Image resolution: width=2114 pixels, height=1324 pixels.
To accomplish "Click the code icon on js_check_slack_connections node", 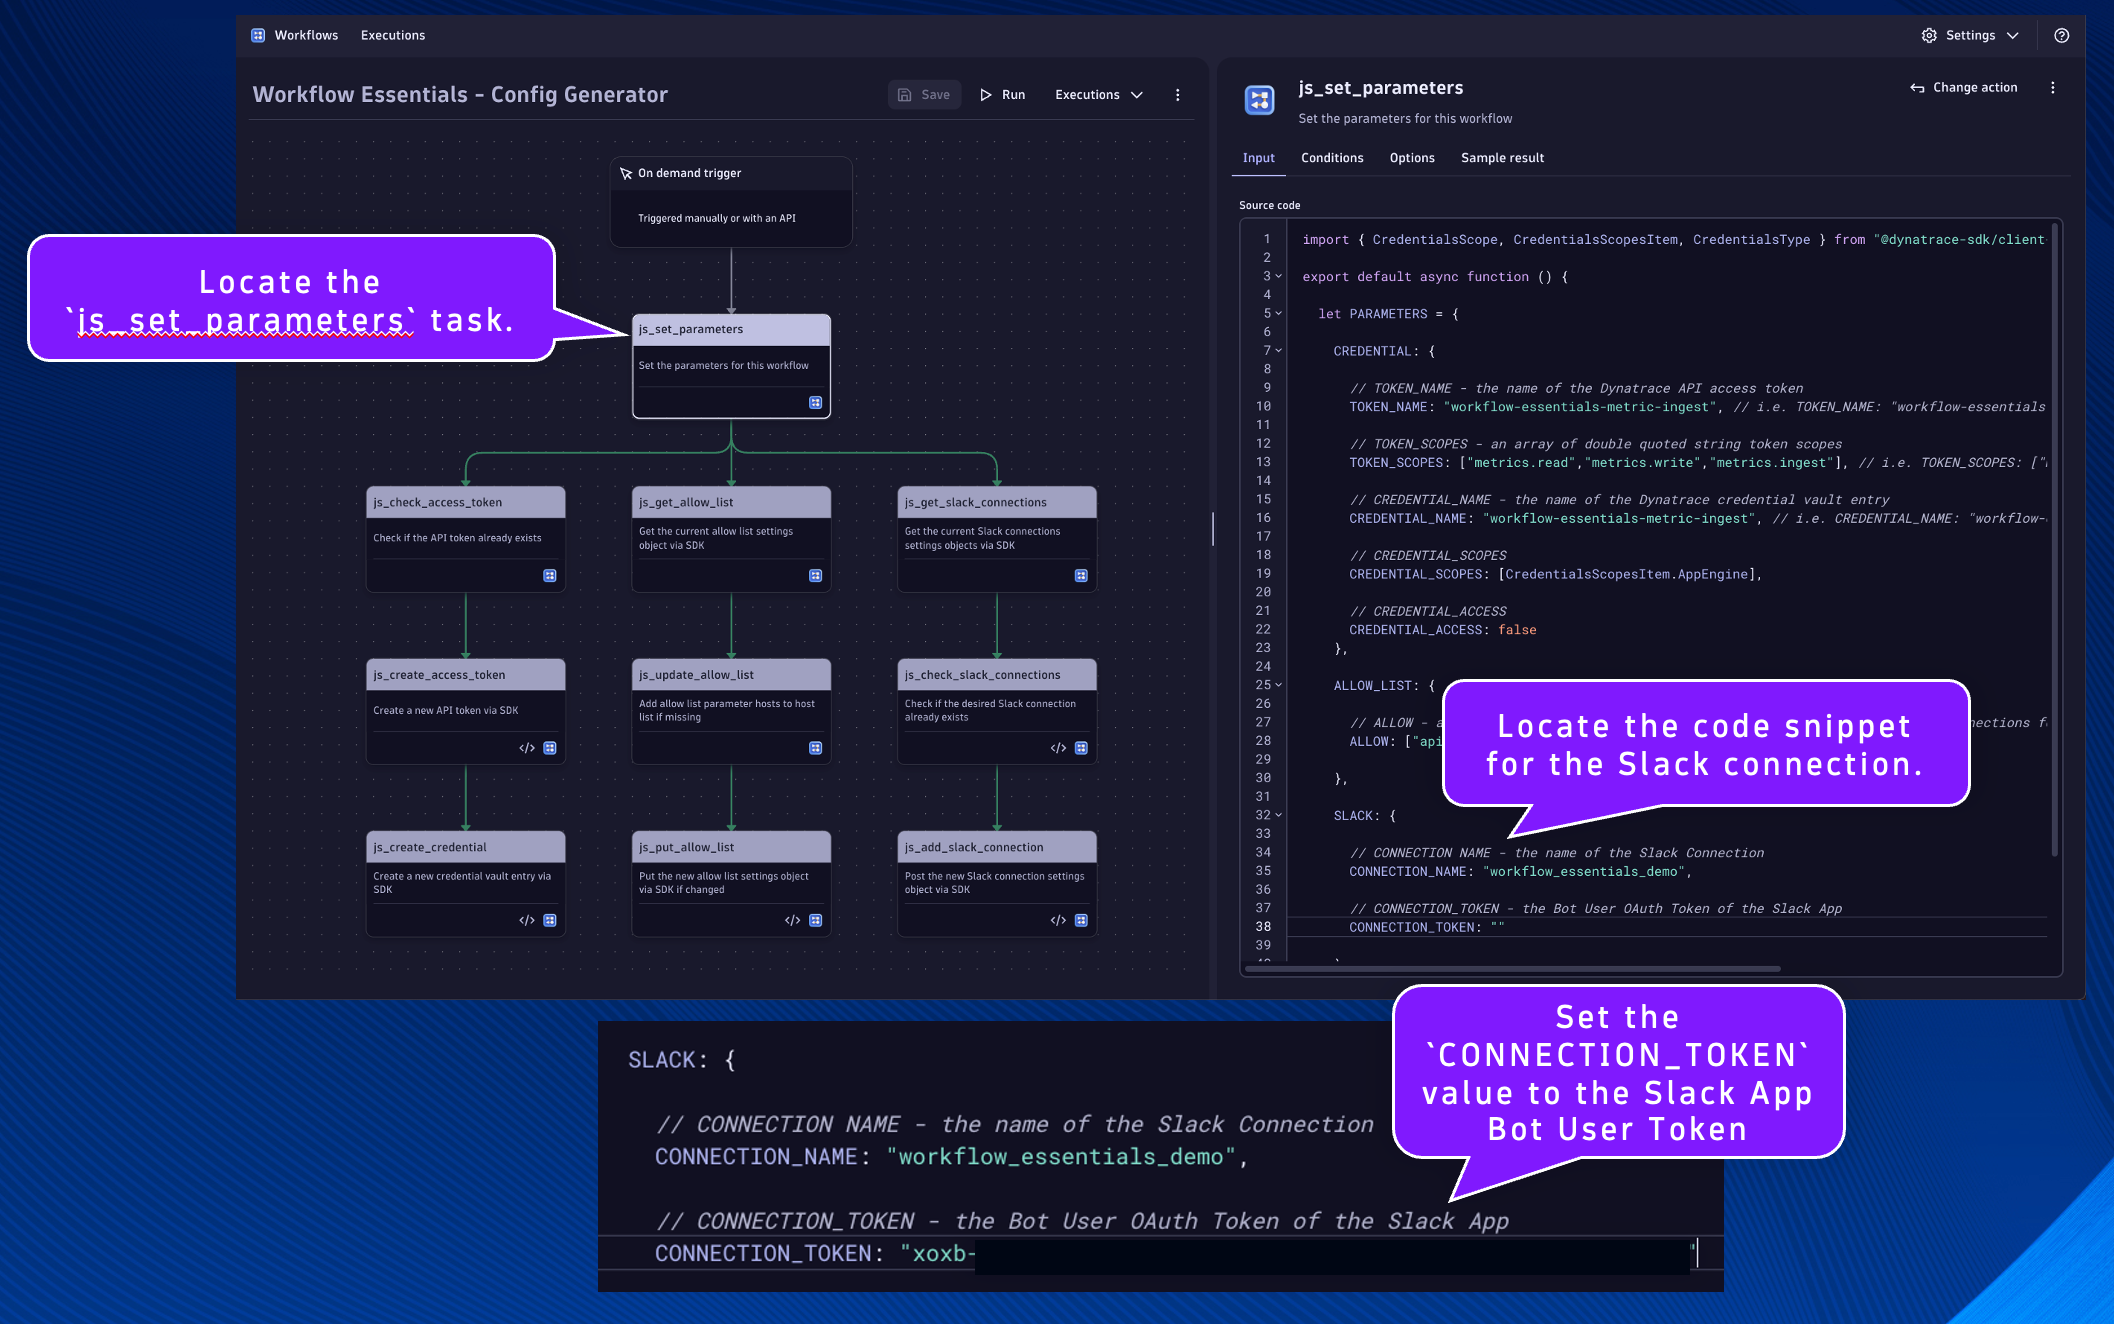I will pos(1058,748).
